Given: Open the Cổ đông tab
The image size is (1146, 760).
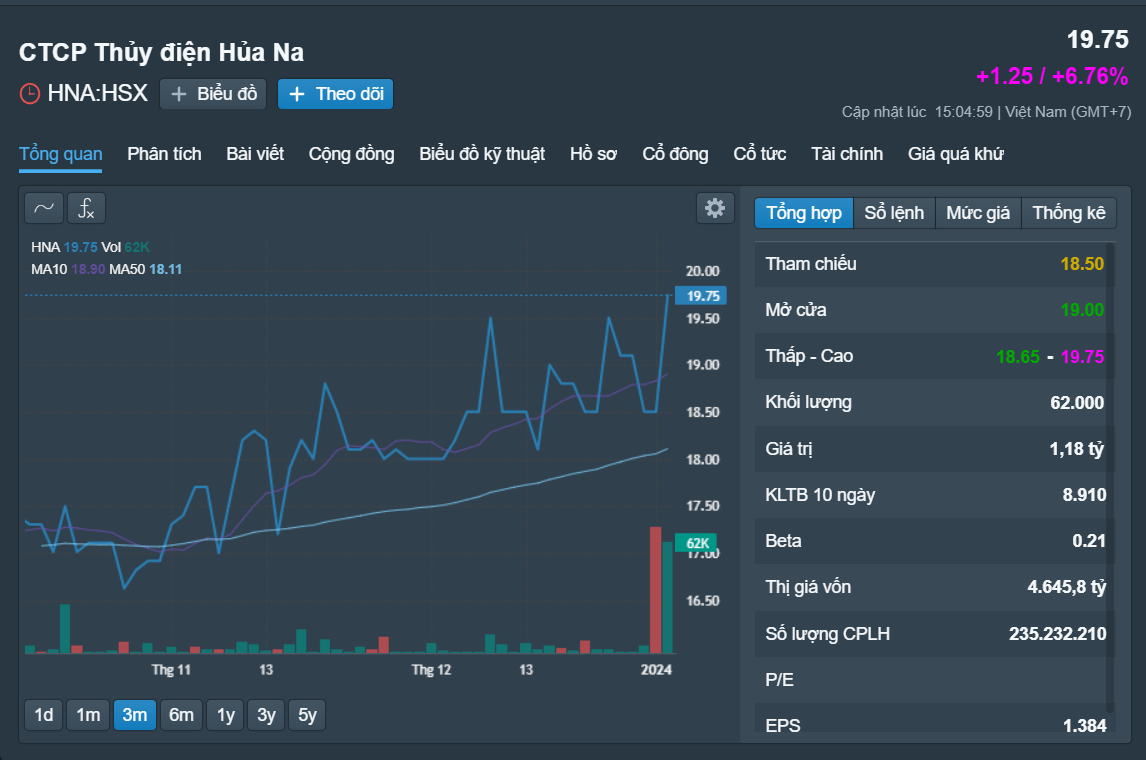Looking at the screenshot, I should pyautogui.click(x=675, y=154).
